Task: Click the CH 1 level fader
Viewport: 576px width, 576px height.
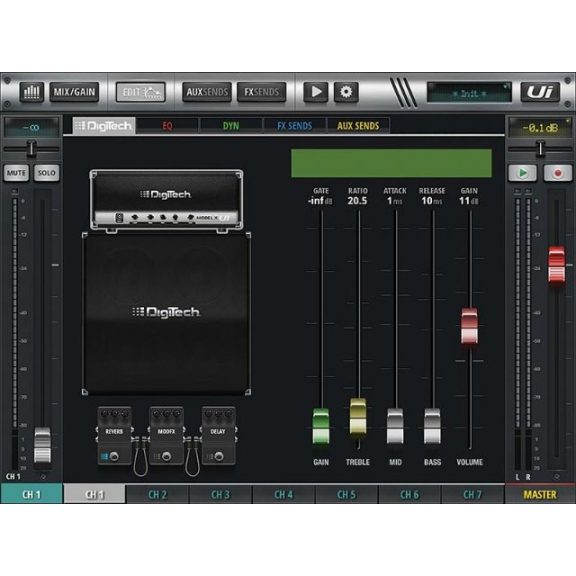Action: [x=43, y=445]
